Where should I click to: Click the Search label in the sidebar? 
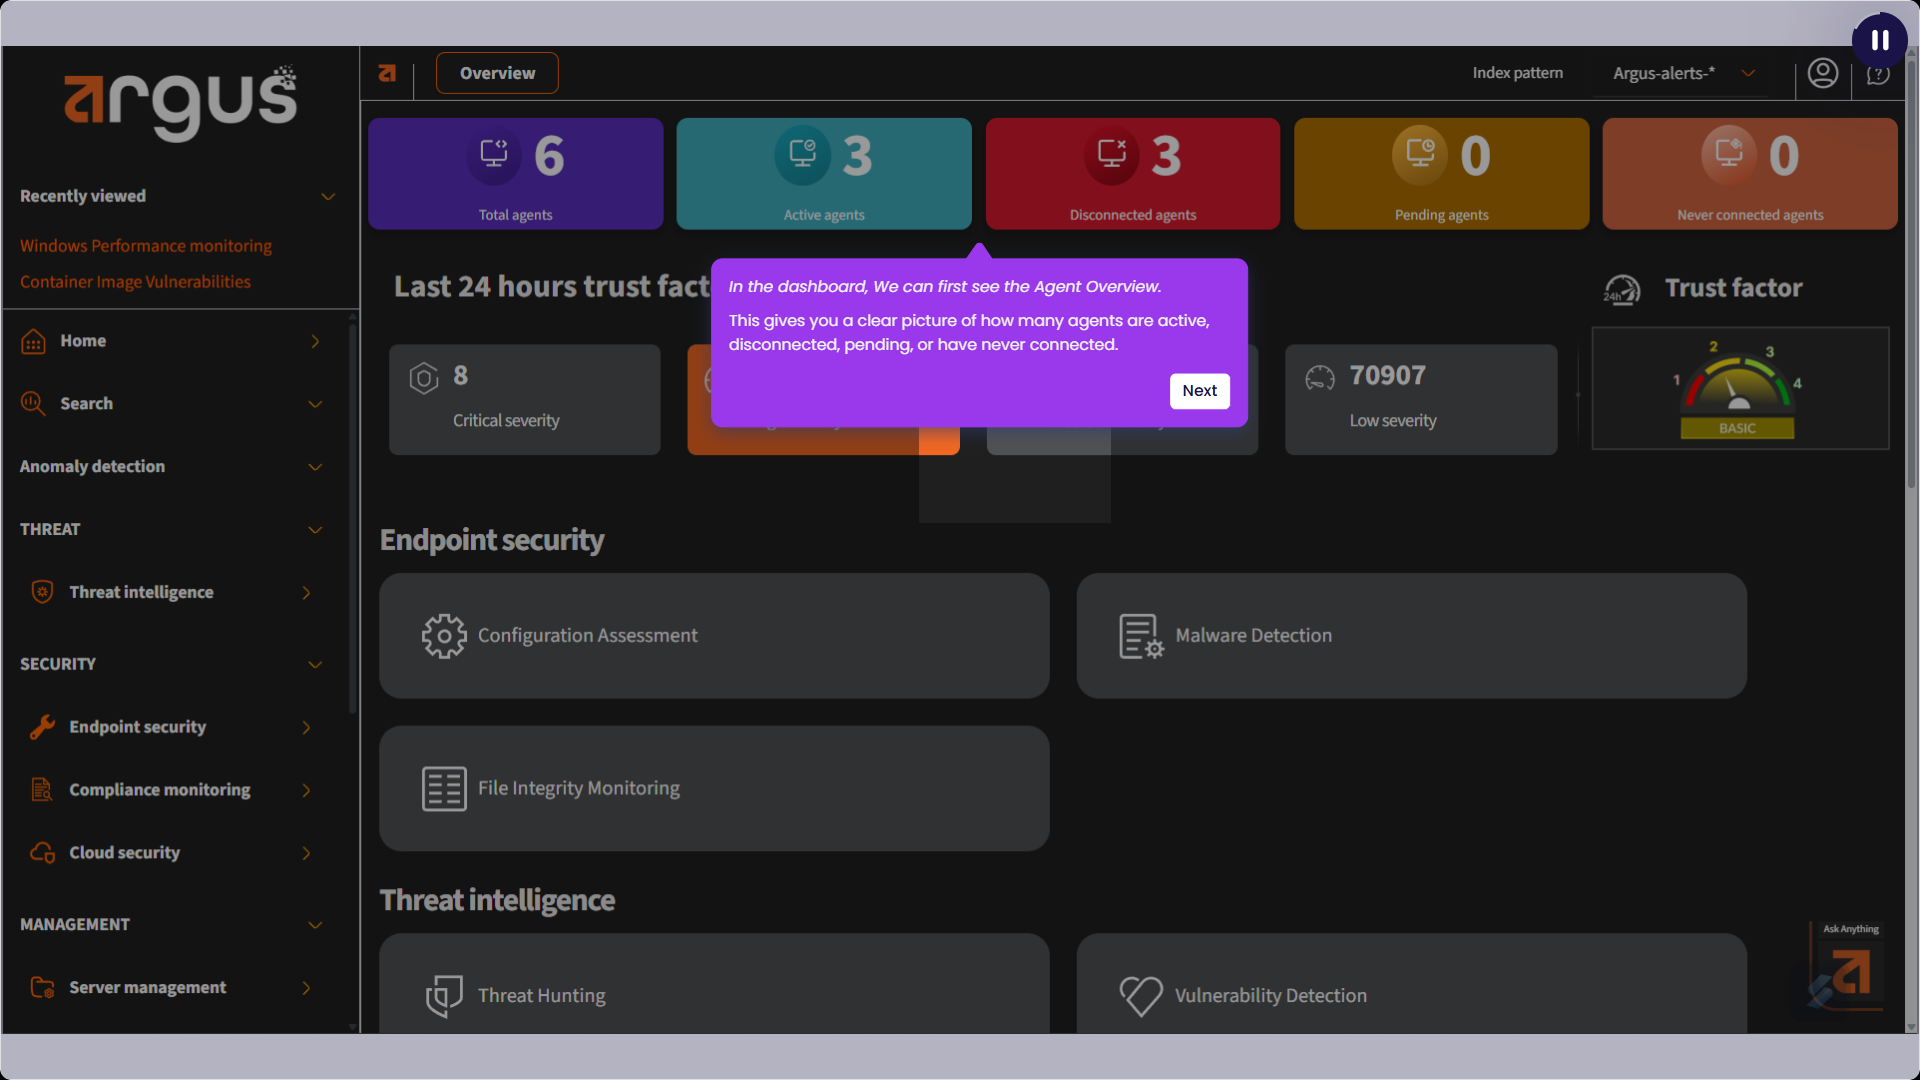(x=86, y=404)
